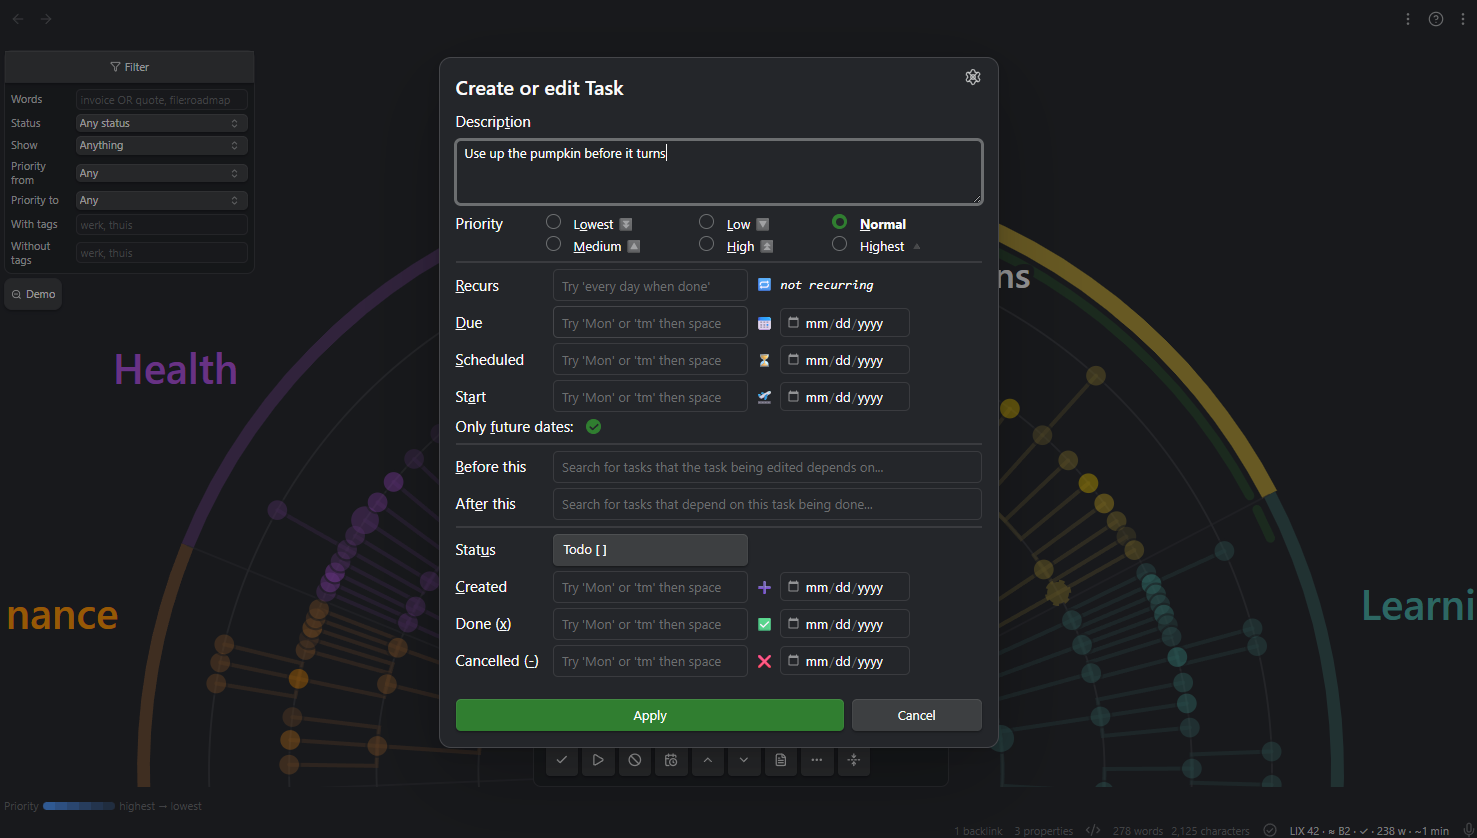Click the up chevron toolbar icon
Viewport: 1477px width, 838px height.
708,760
